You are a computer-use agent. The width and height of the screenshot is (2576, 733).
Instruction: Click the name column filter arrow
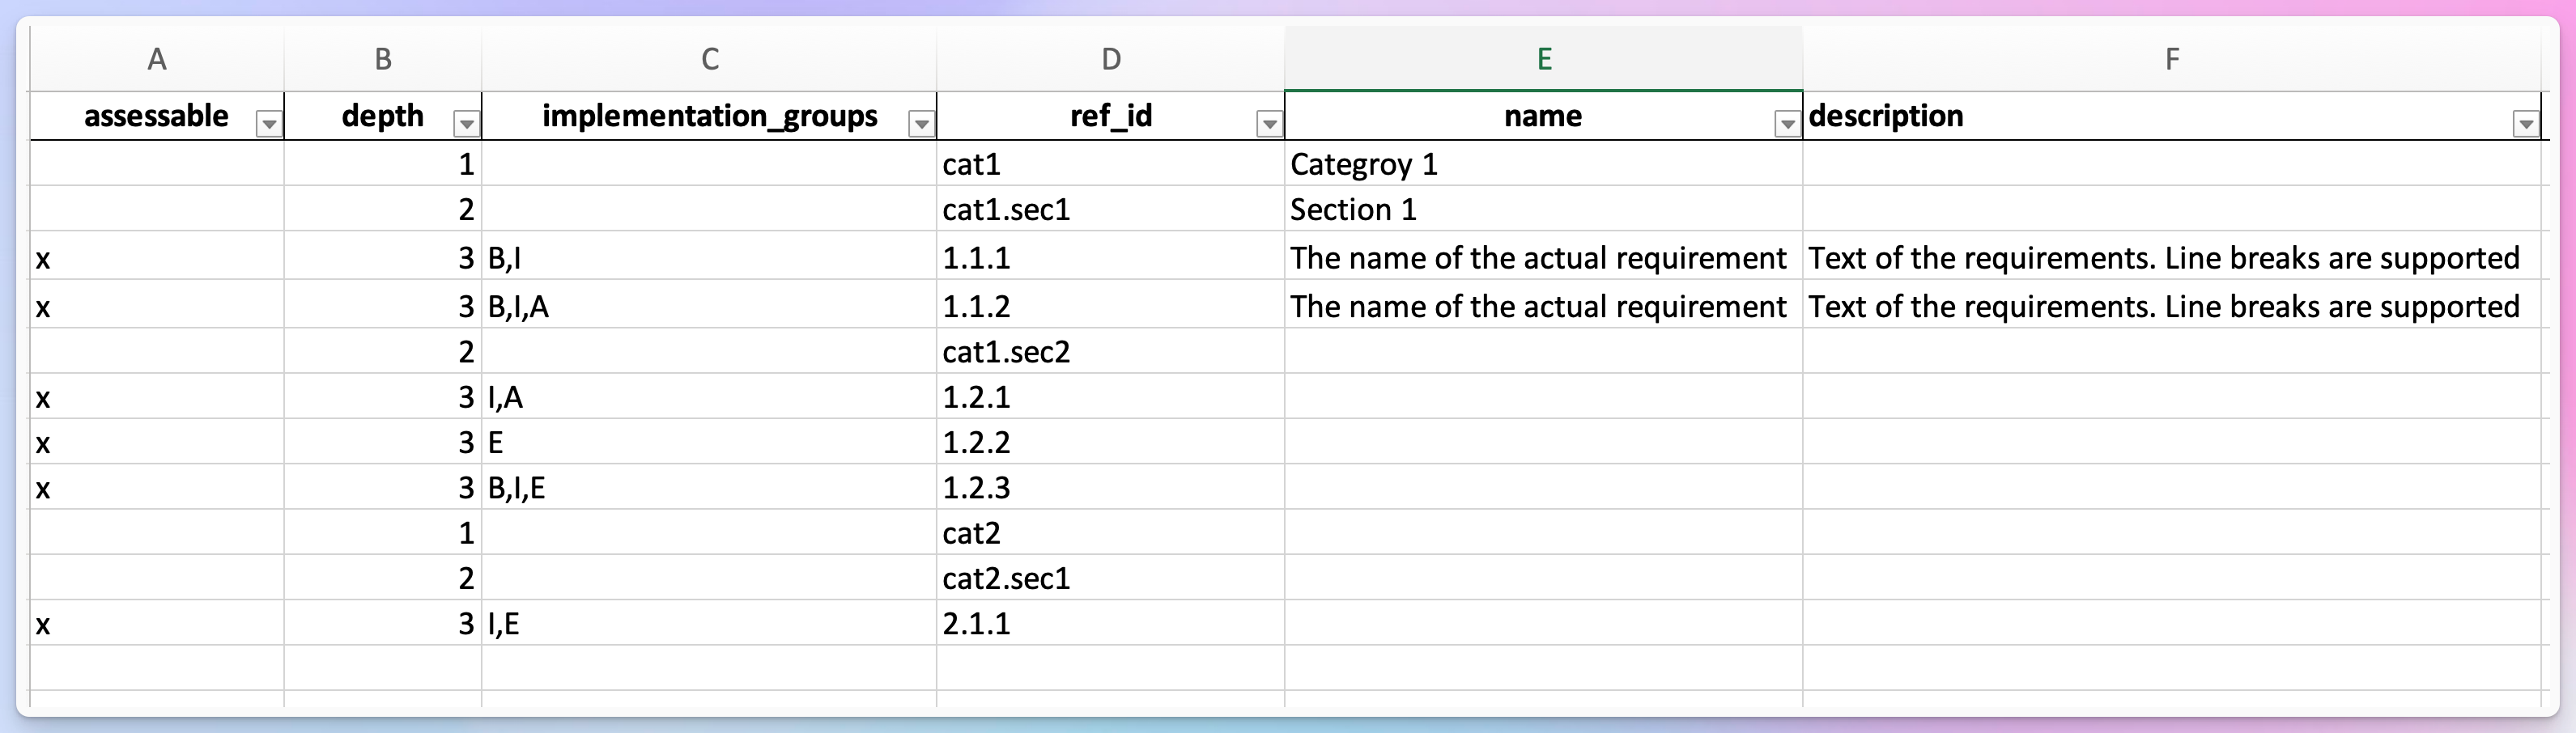click(1787, 123)
